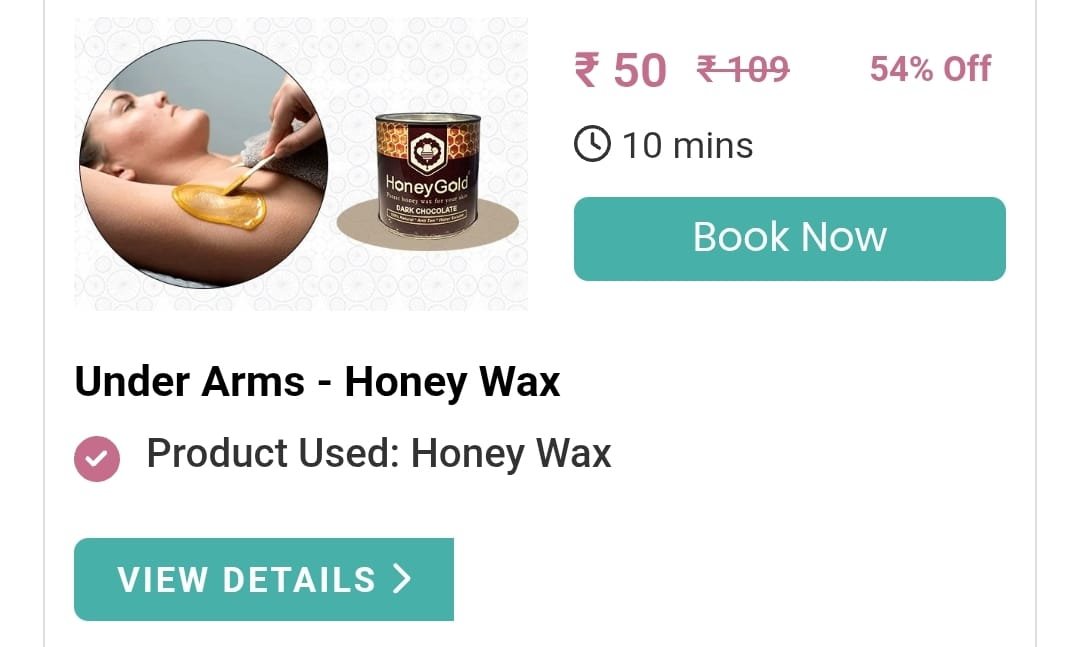Tap the 54% Off discount label
The image size is (1080, 647).
(931, 69)
